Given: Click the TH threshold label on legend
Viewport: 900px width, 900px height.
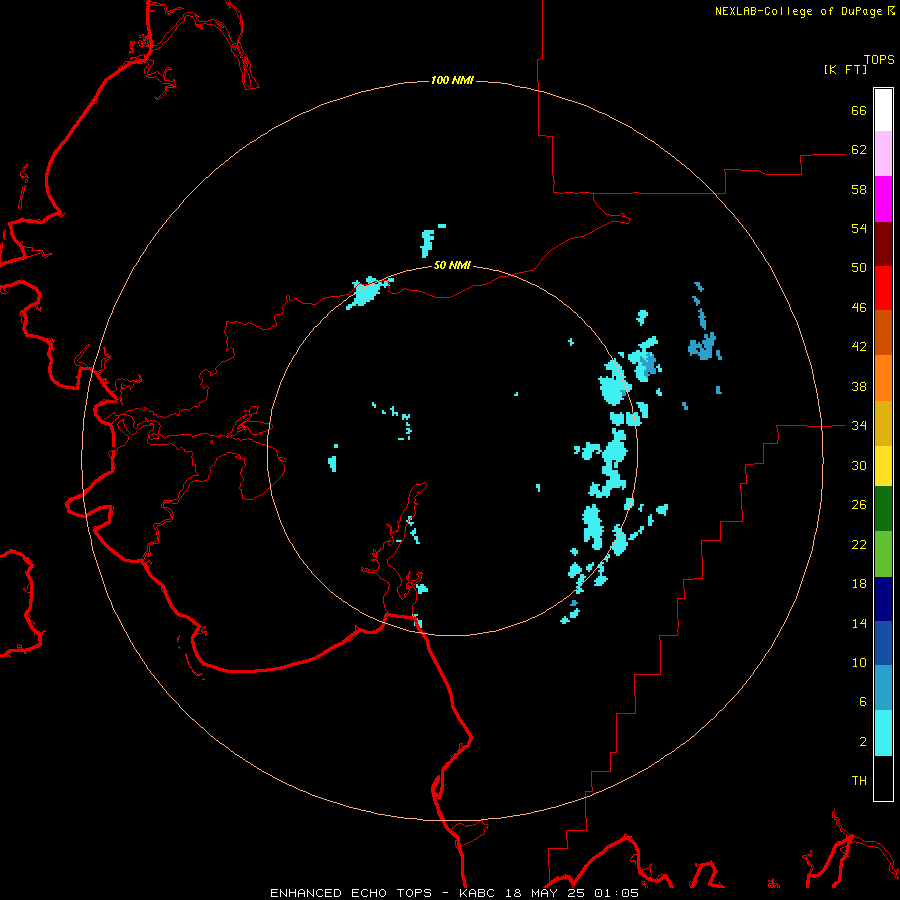Looking at the screenshot, I should (x=859, y=780).
